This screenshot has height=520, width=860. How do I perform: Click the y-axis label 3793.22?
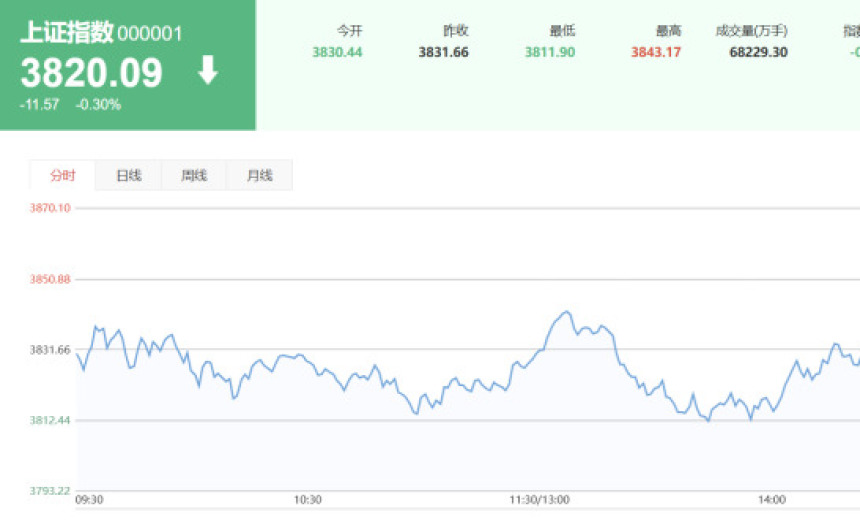coord(50,490)
